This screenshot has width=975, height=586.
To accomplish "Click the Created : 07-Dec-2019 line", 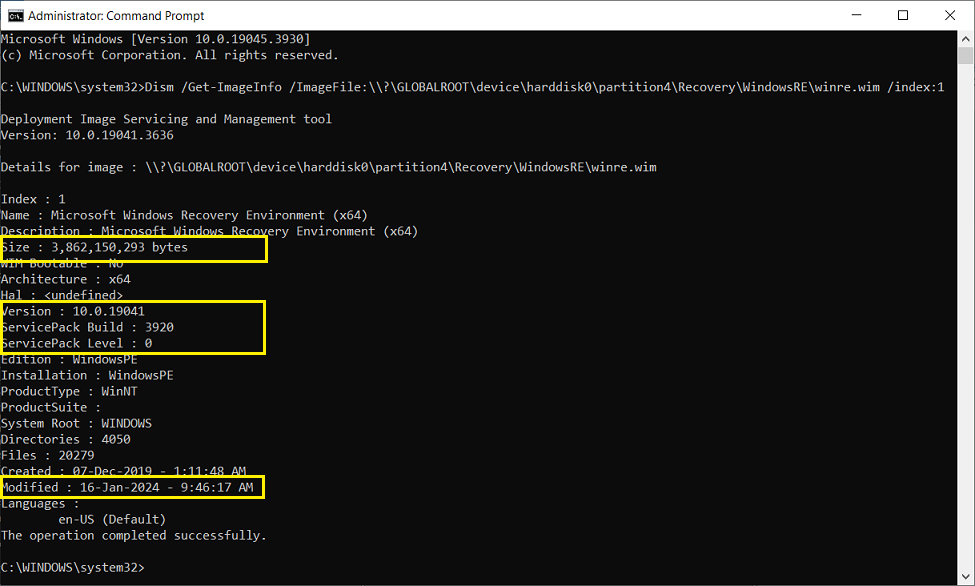I will click(x=123, y=471).
